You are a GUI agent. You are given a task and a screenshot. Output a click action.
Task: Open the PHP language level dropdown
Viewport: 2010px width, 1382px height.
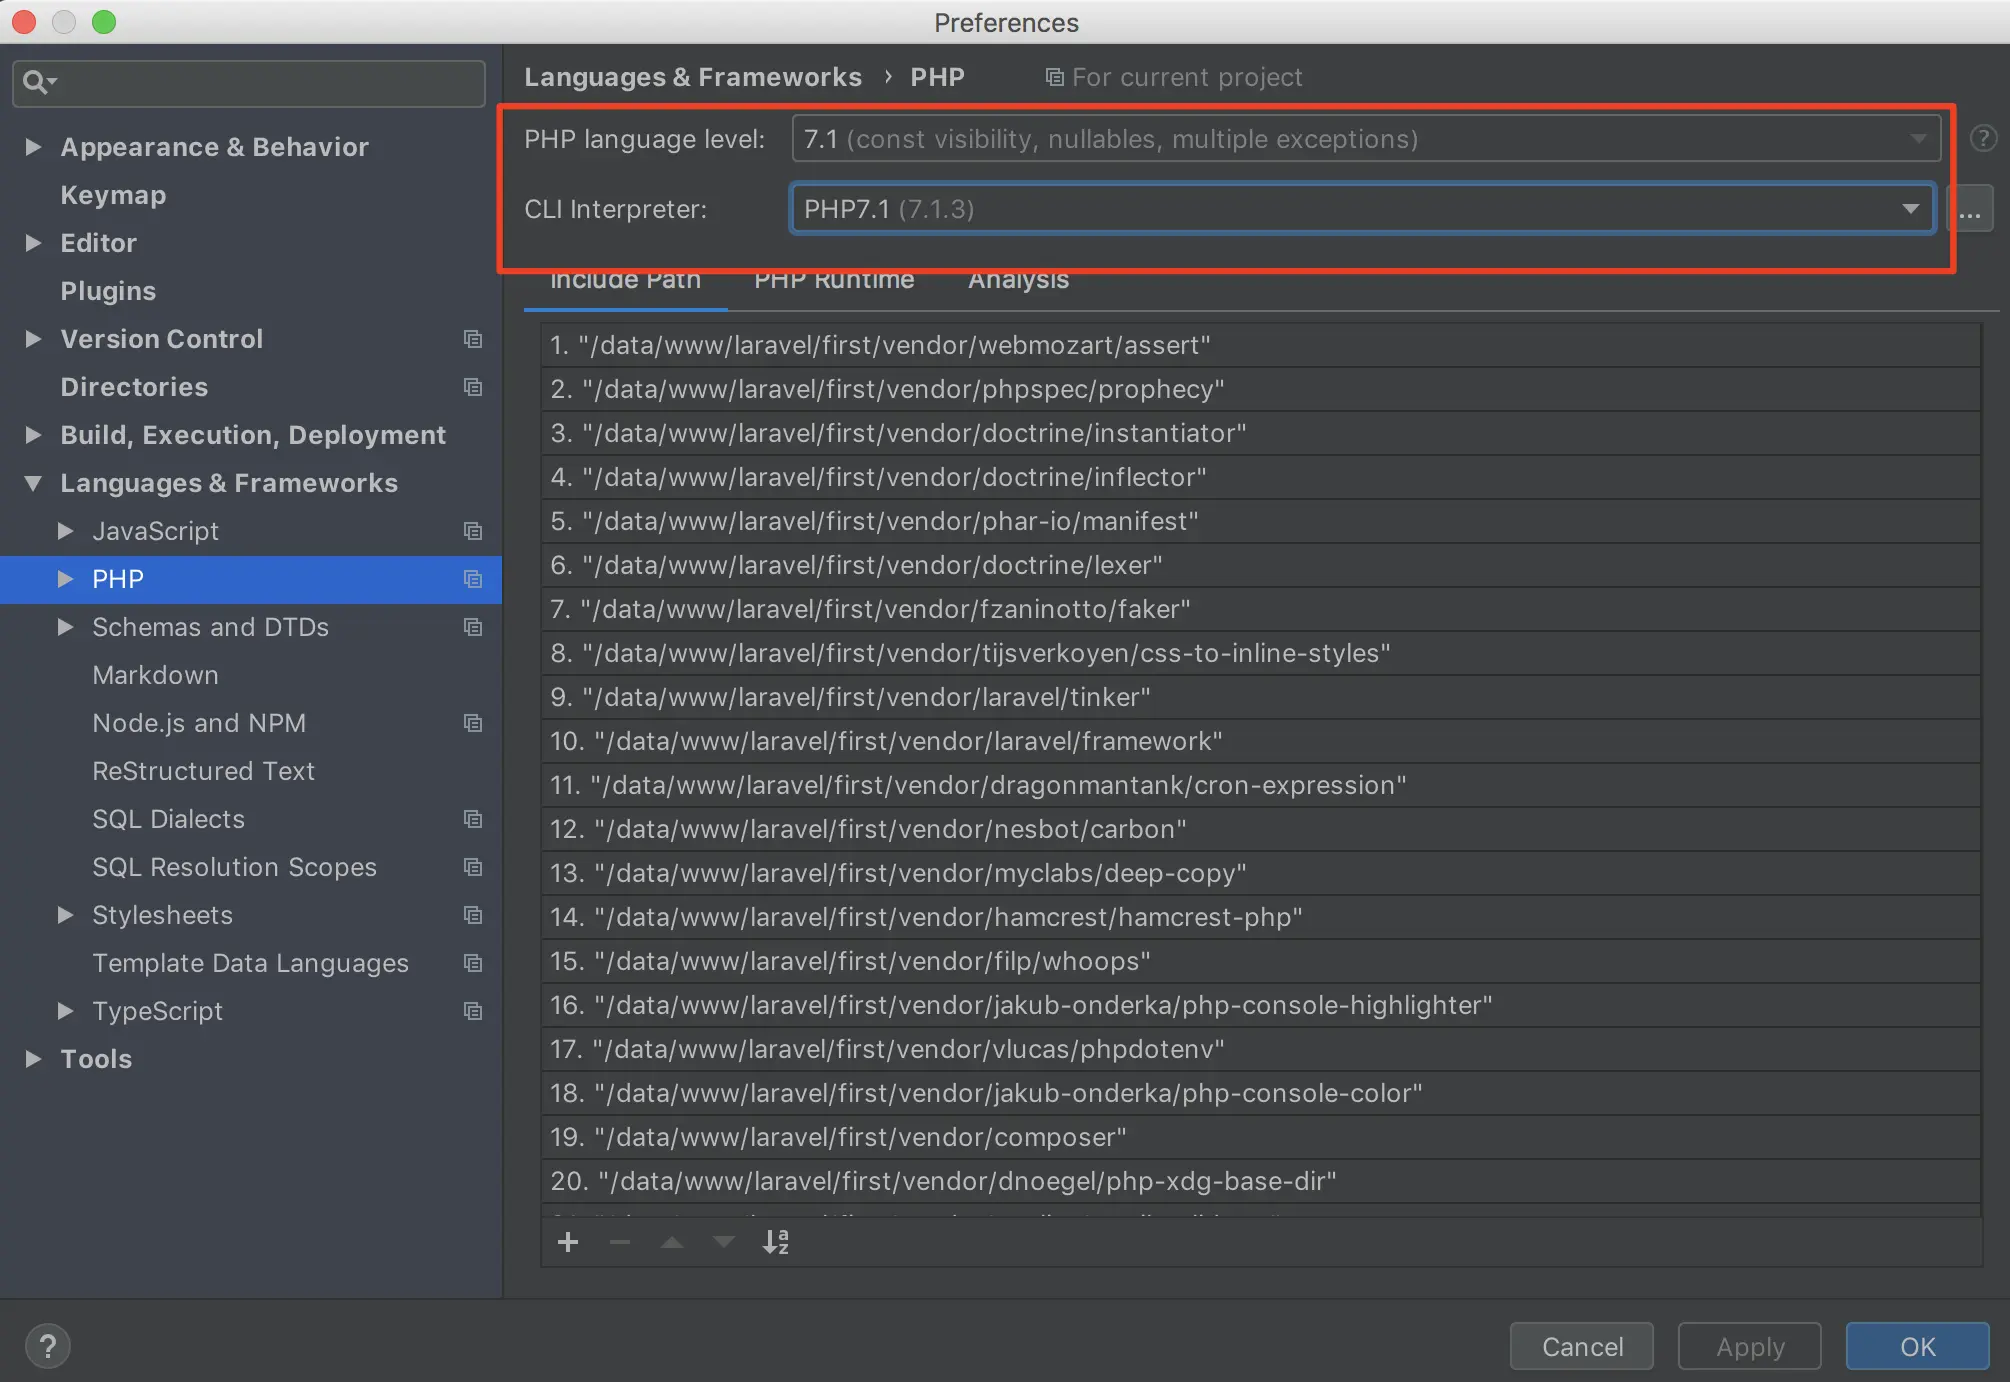pyautogui.click(x=1365, y=139)
